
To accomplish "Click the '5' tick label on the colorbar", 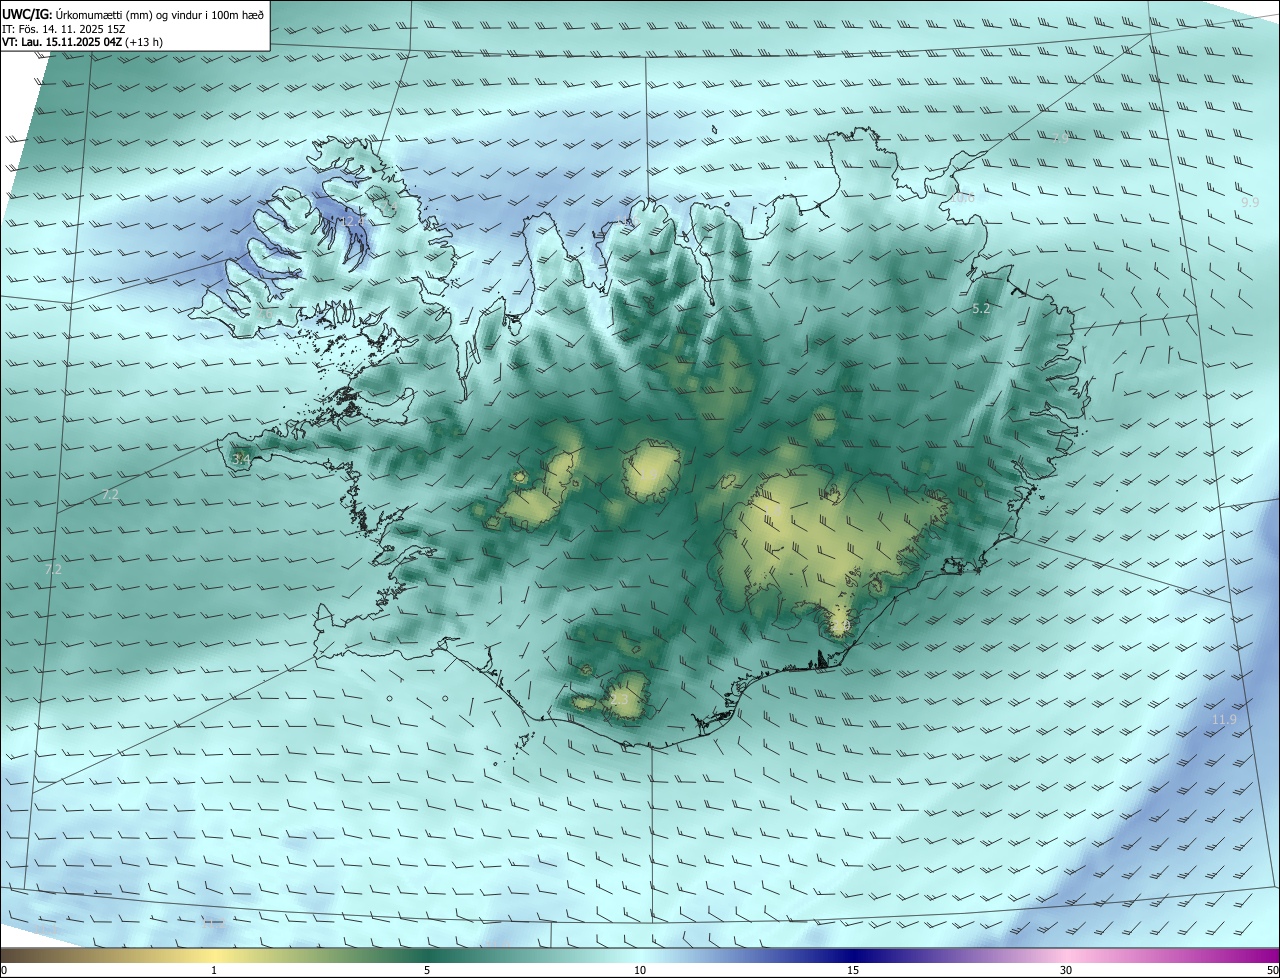I will [x=427, y=970].
